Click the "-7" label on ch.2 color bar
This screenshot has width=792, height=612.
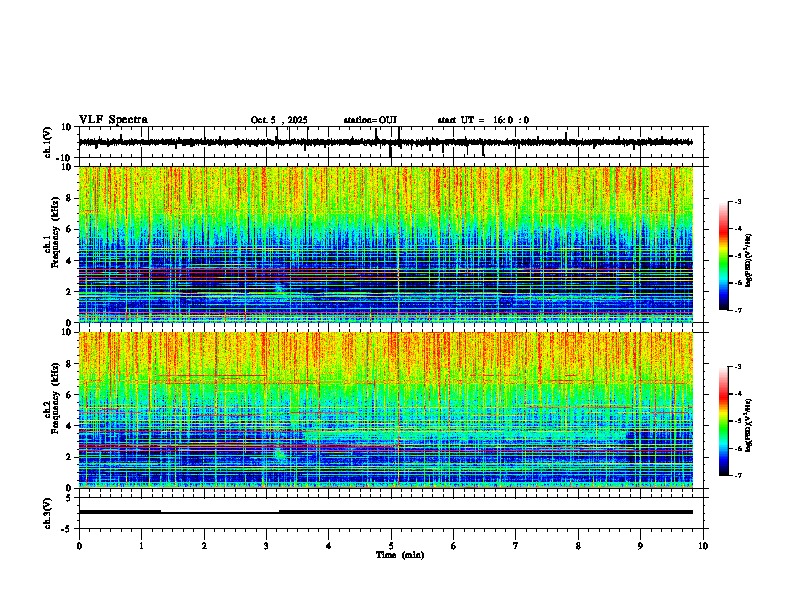[x=738, y=476]
